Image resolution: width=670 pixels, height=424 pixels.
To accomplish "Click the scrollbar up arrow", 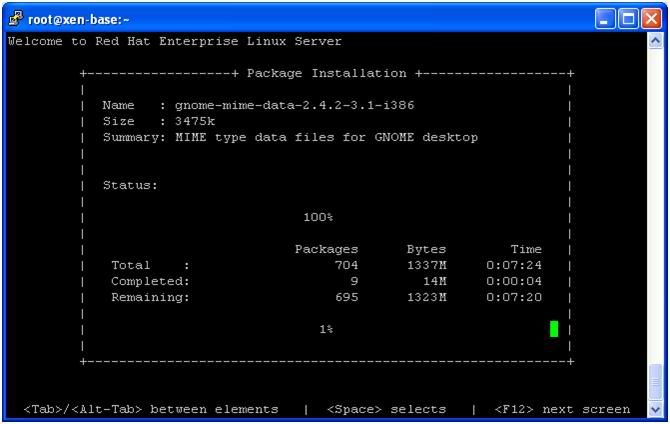I will click(655, 41).
